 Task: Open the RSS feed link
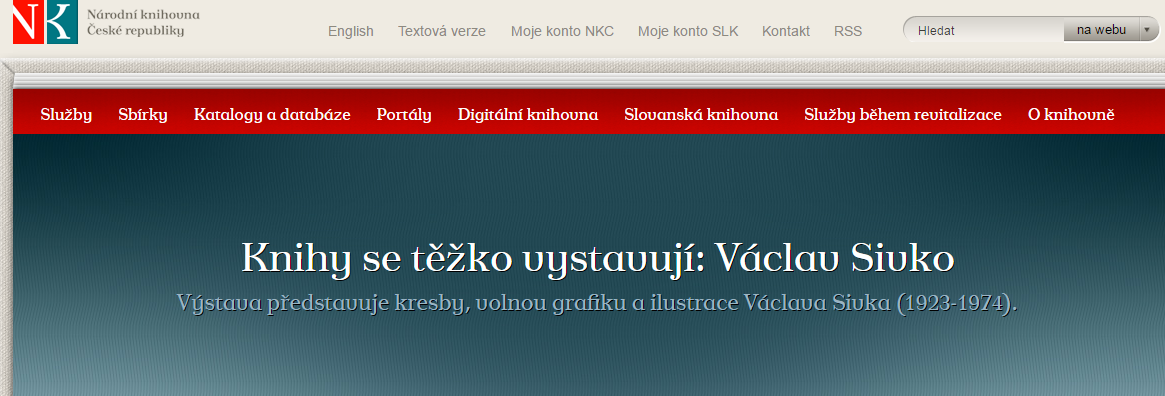(x=848, y=31)
